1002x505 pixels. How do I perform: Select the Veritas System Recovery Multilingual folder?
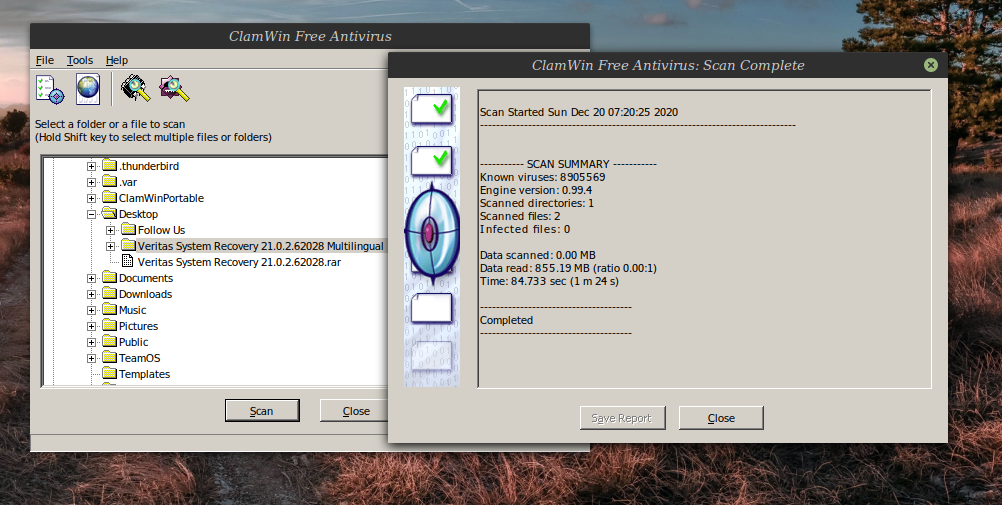(261, 245)
